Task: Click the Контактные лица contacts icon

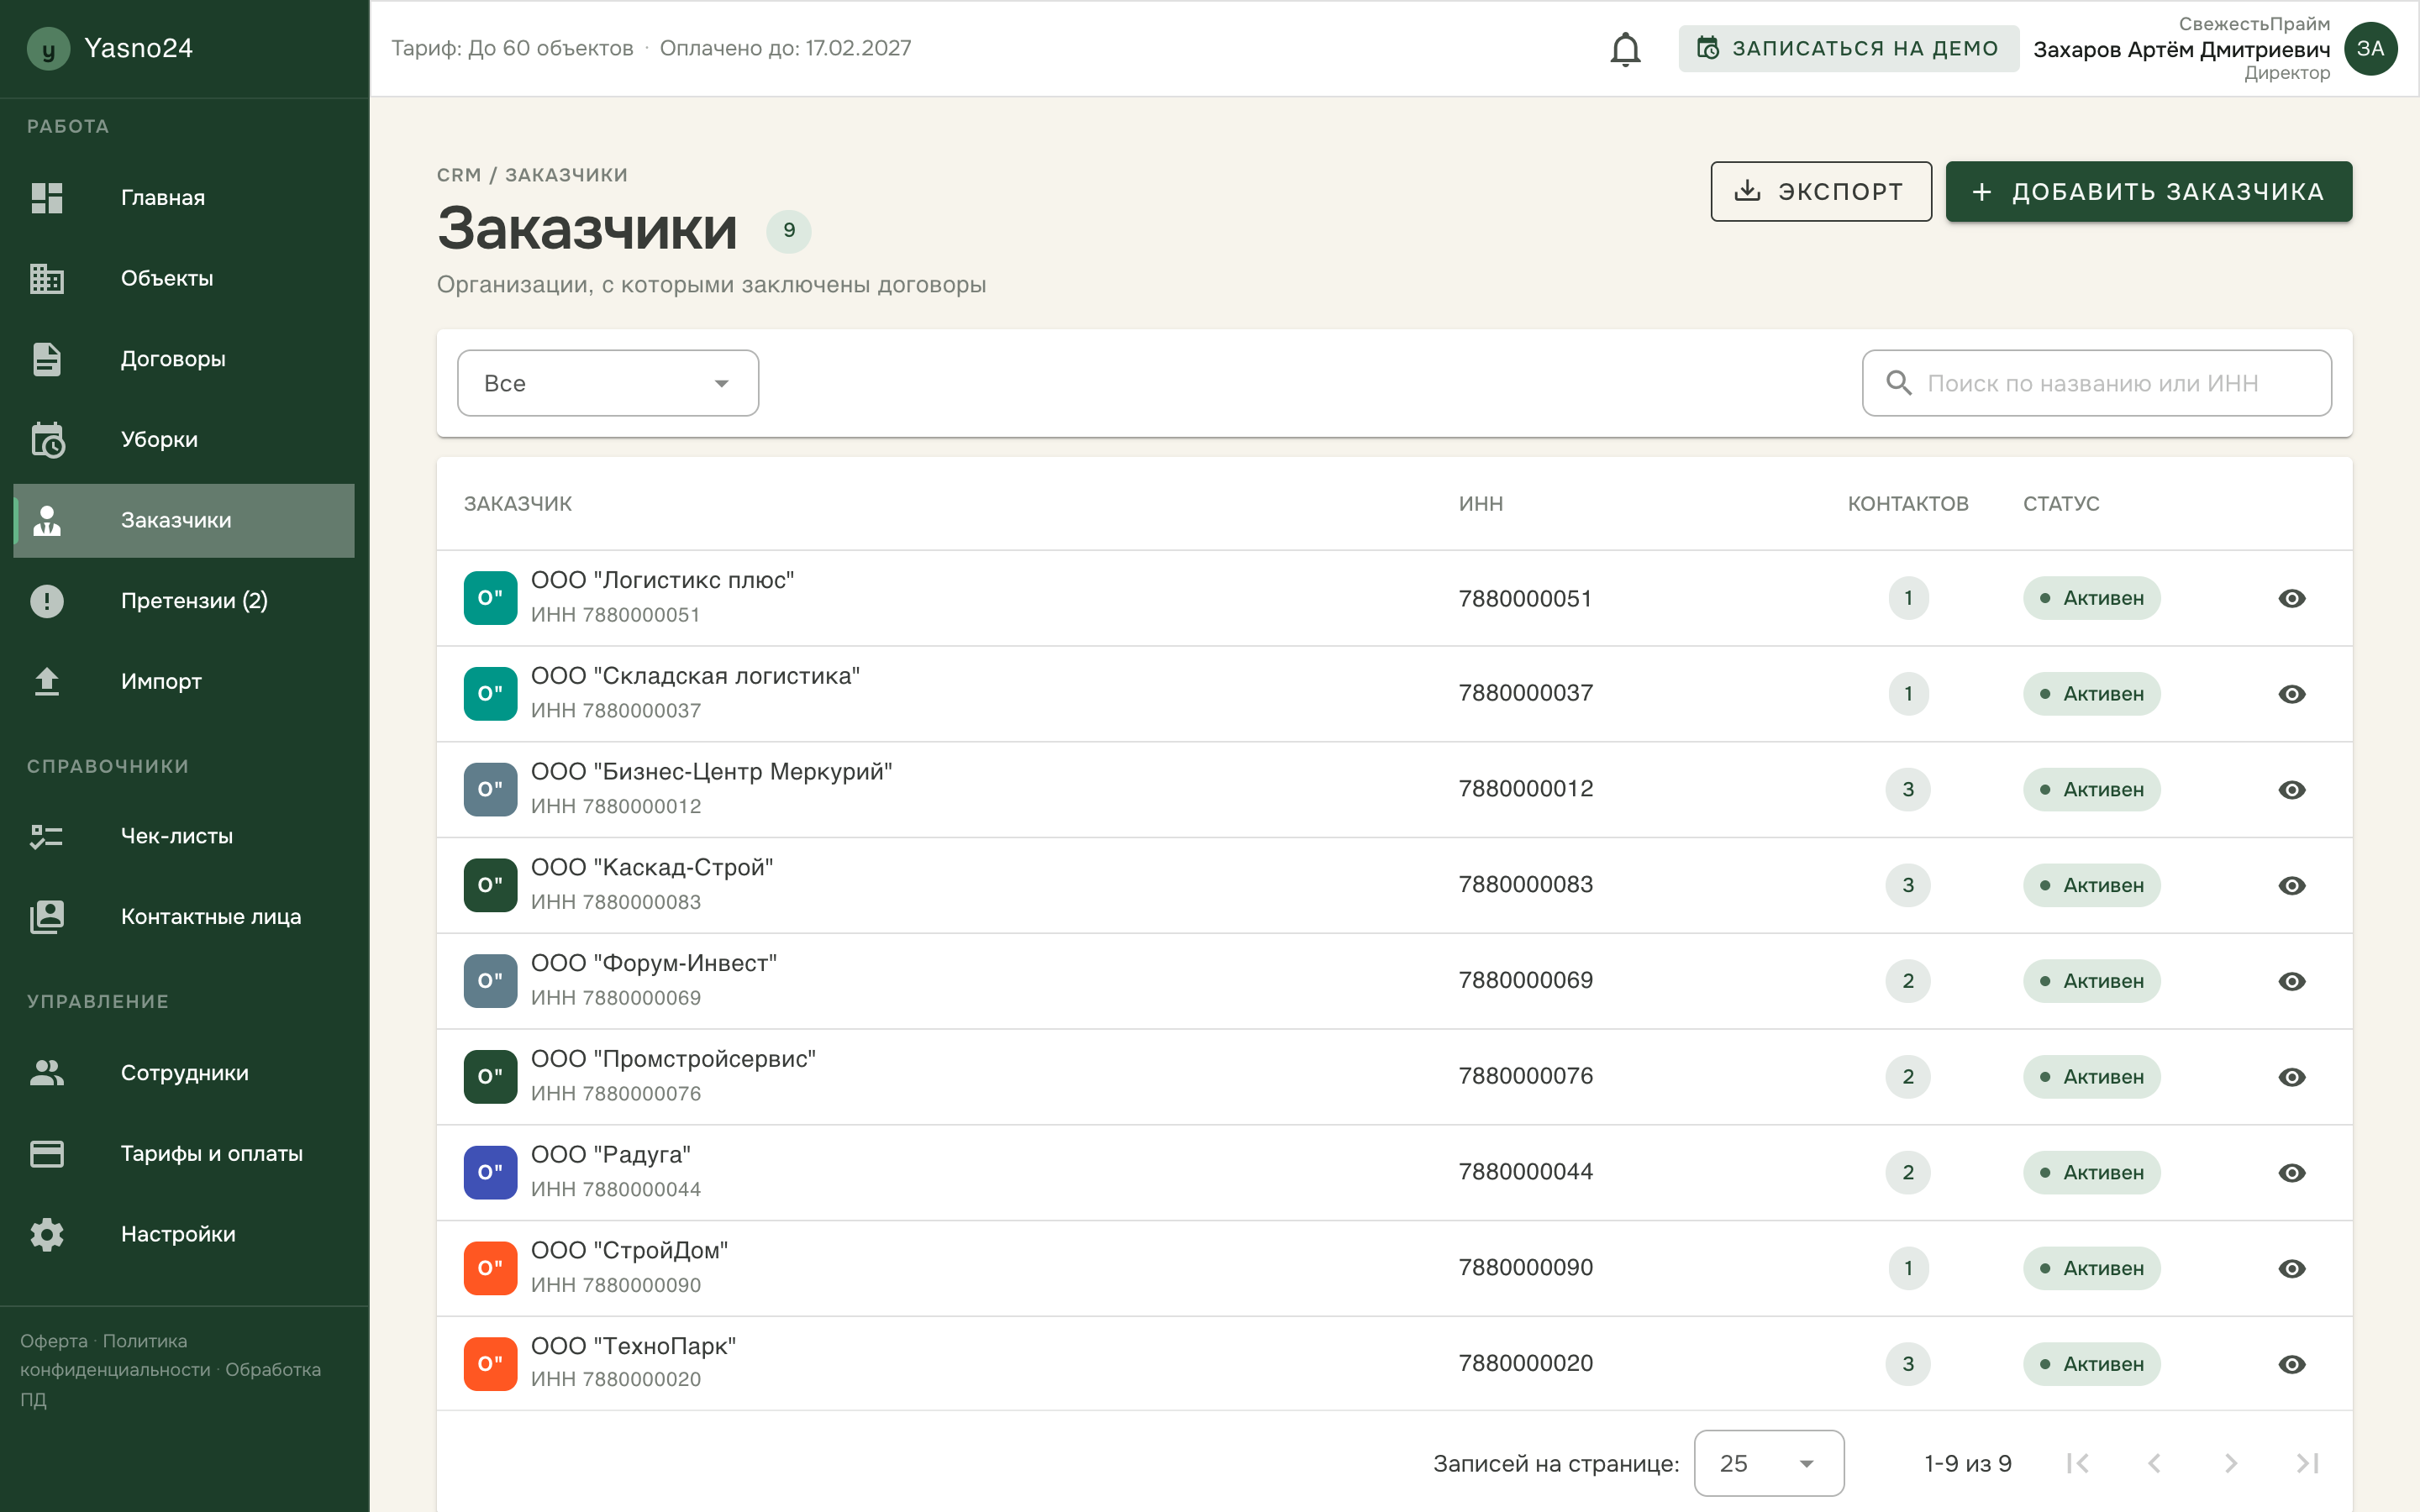Action: click(x=47, y=917)
